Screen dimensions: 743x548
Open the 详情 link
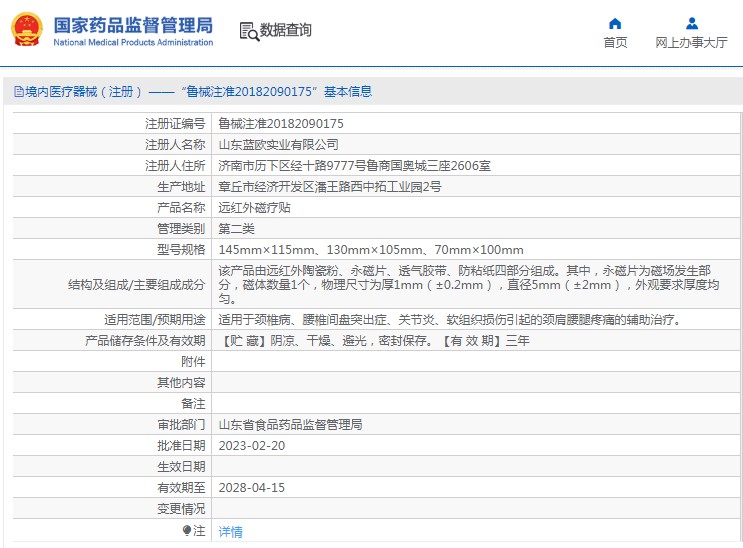(230, 532)
